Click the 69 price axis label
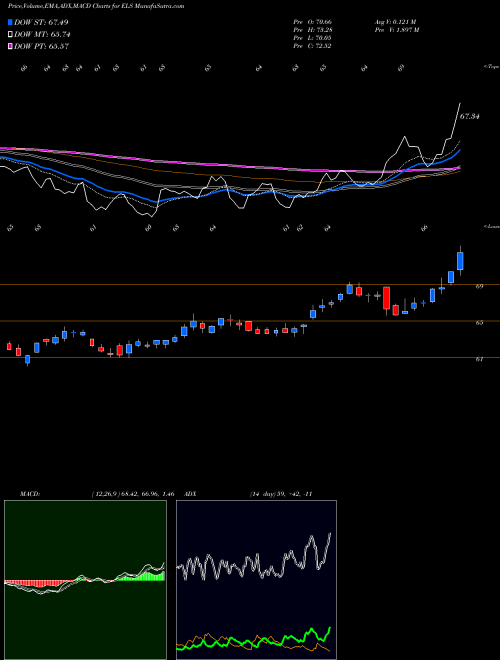This screenshot has width=500, height=660. tap(479, 286)
